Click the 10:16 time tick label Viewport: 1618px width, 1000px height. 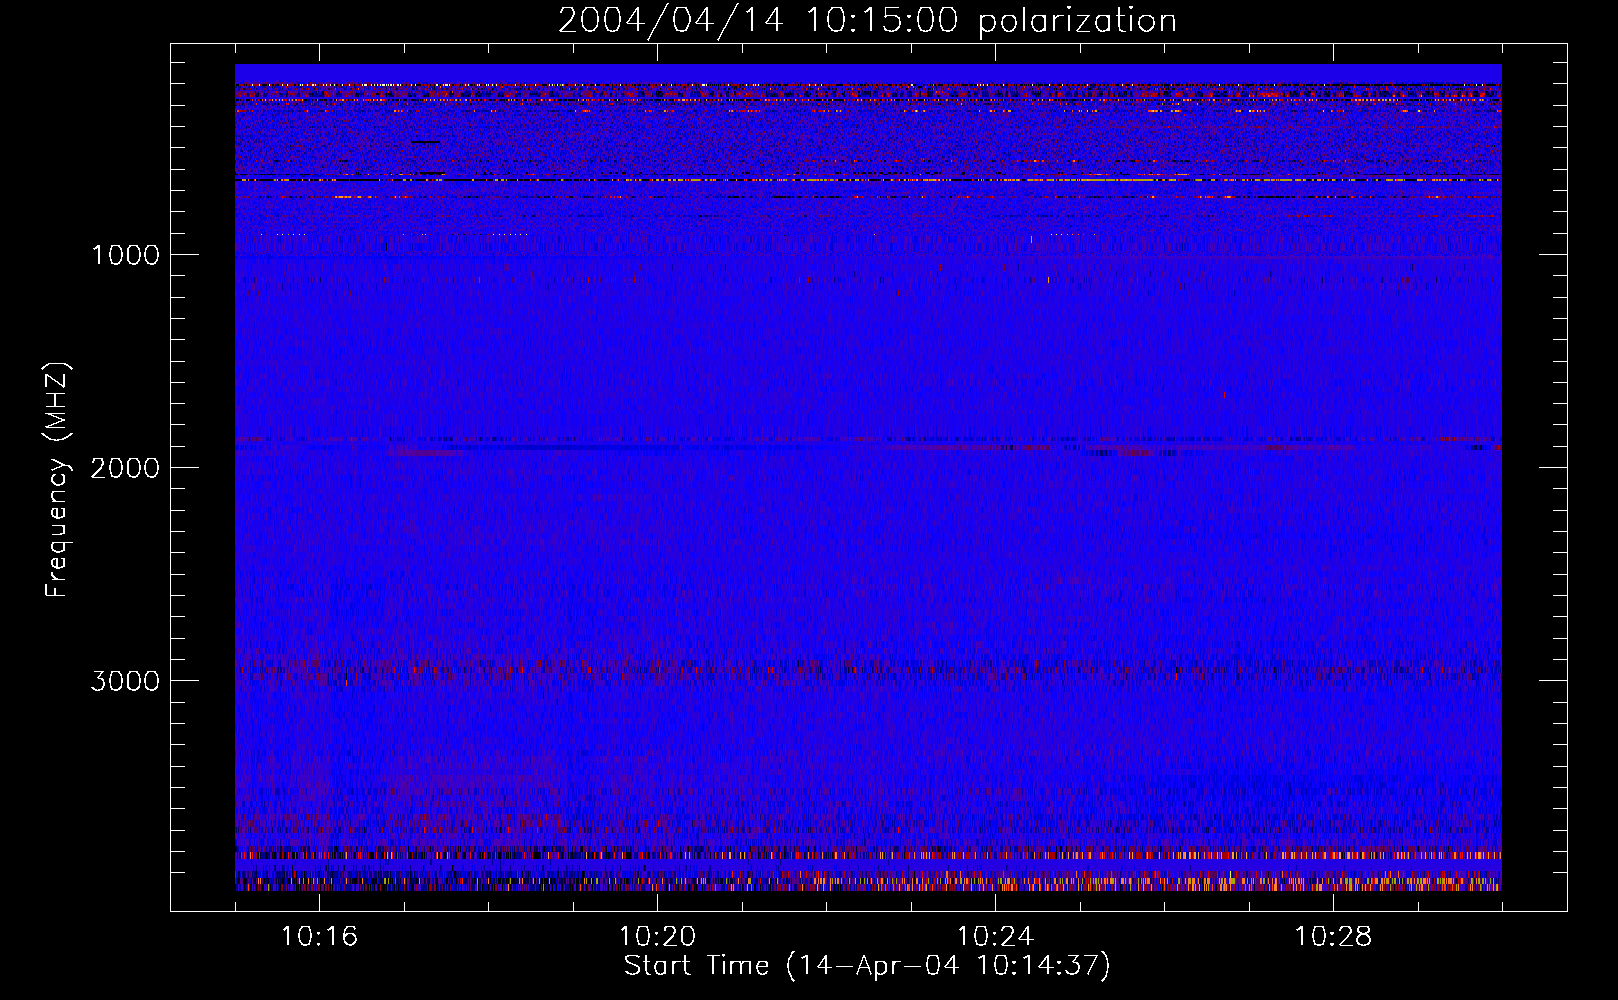[x=319, y=937]
